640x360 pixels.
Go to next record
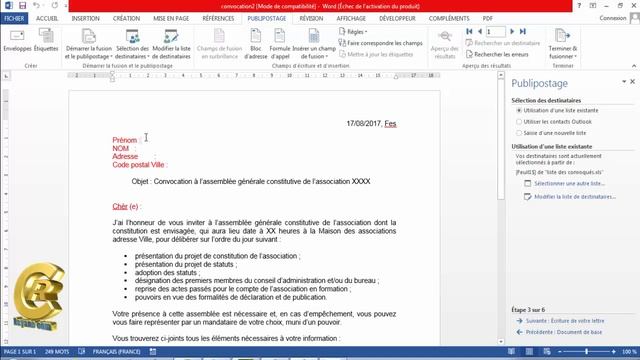[x=512, y=31]
